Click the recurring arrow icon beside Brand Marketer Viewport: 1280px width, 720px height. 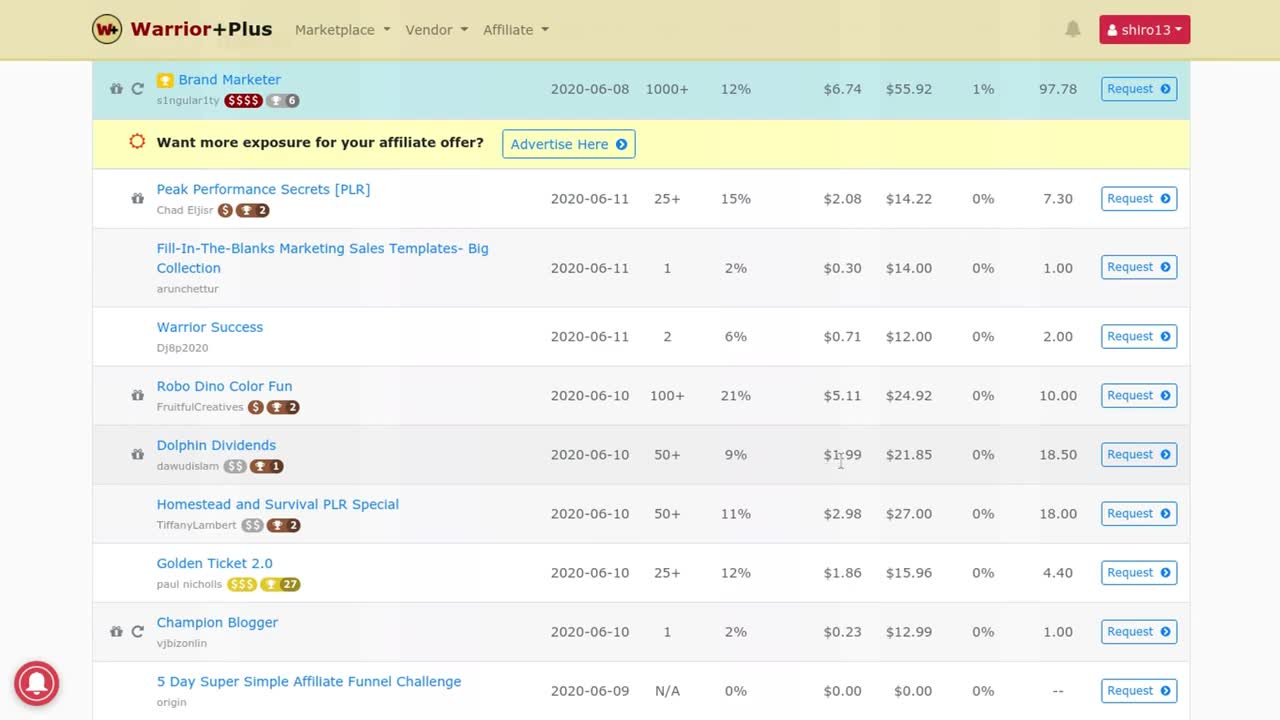[137, 89]
